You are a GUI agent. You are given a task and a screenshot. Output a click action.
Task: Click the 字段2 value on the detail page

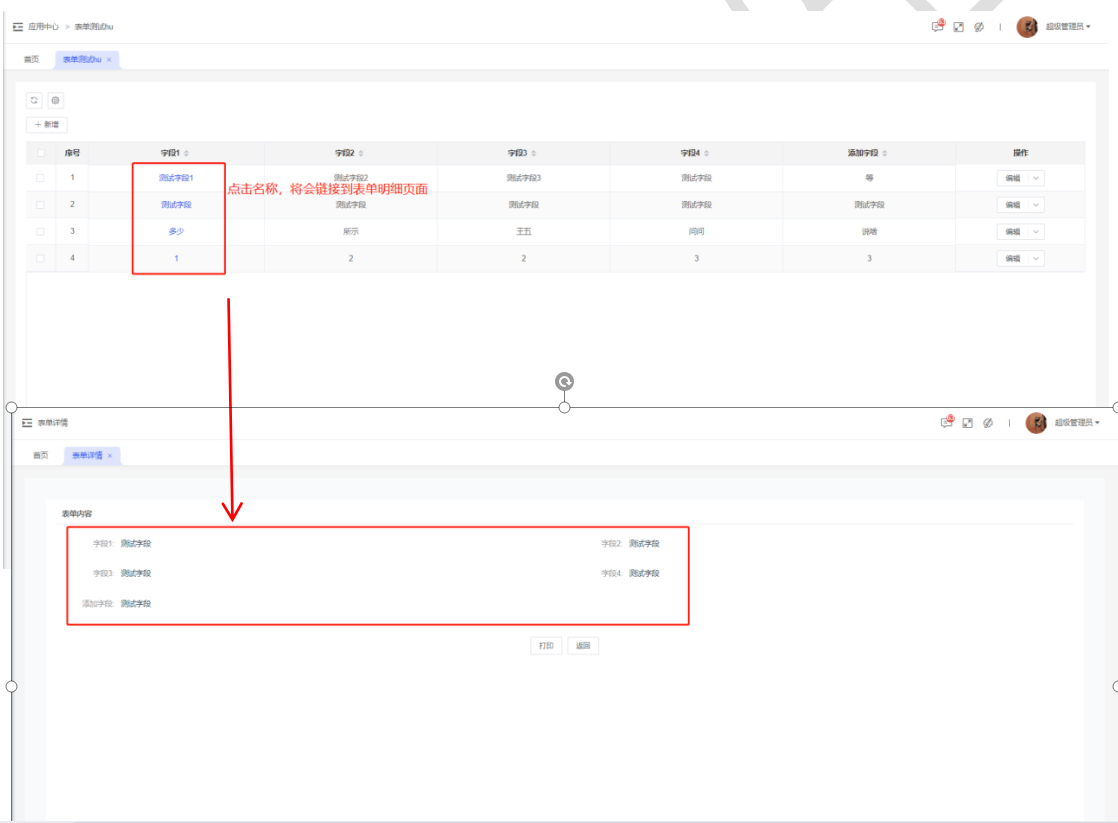645,544
